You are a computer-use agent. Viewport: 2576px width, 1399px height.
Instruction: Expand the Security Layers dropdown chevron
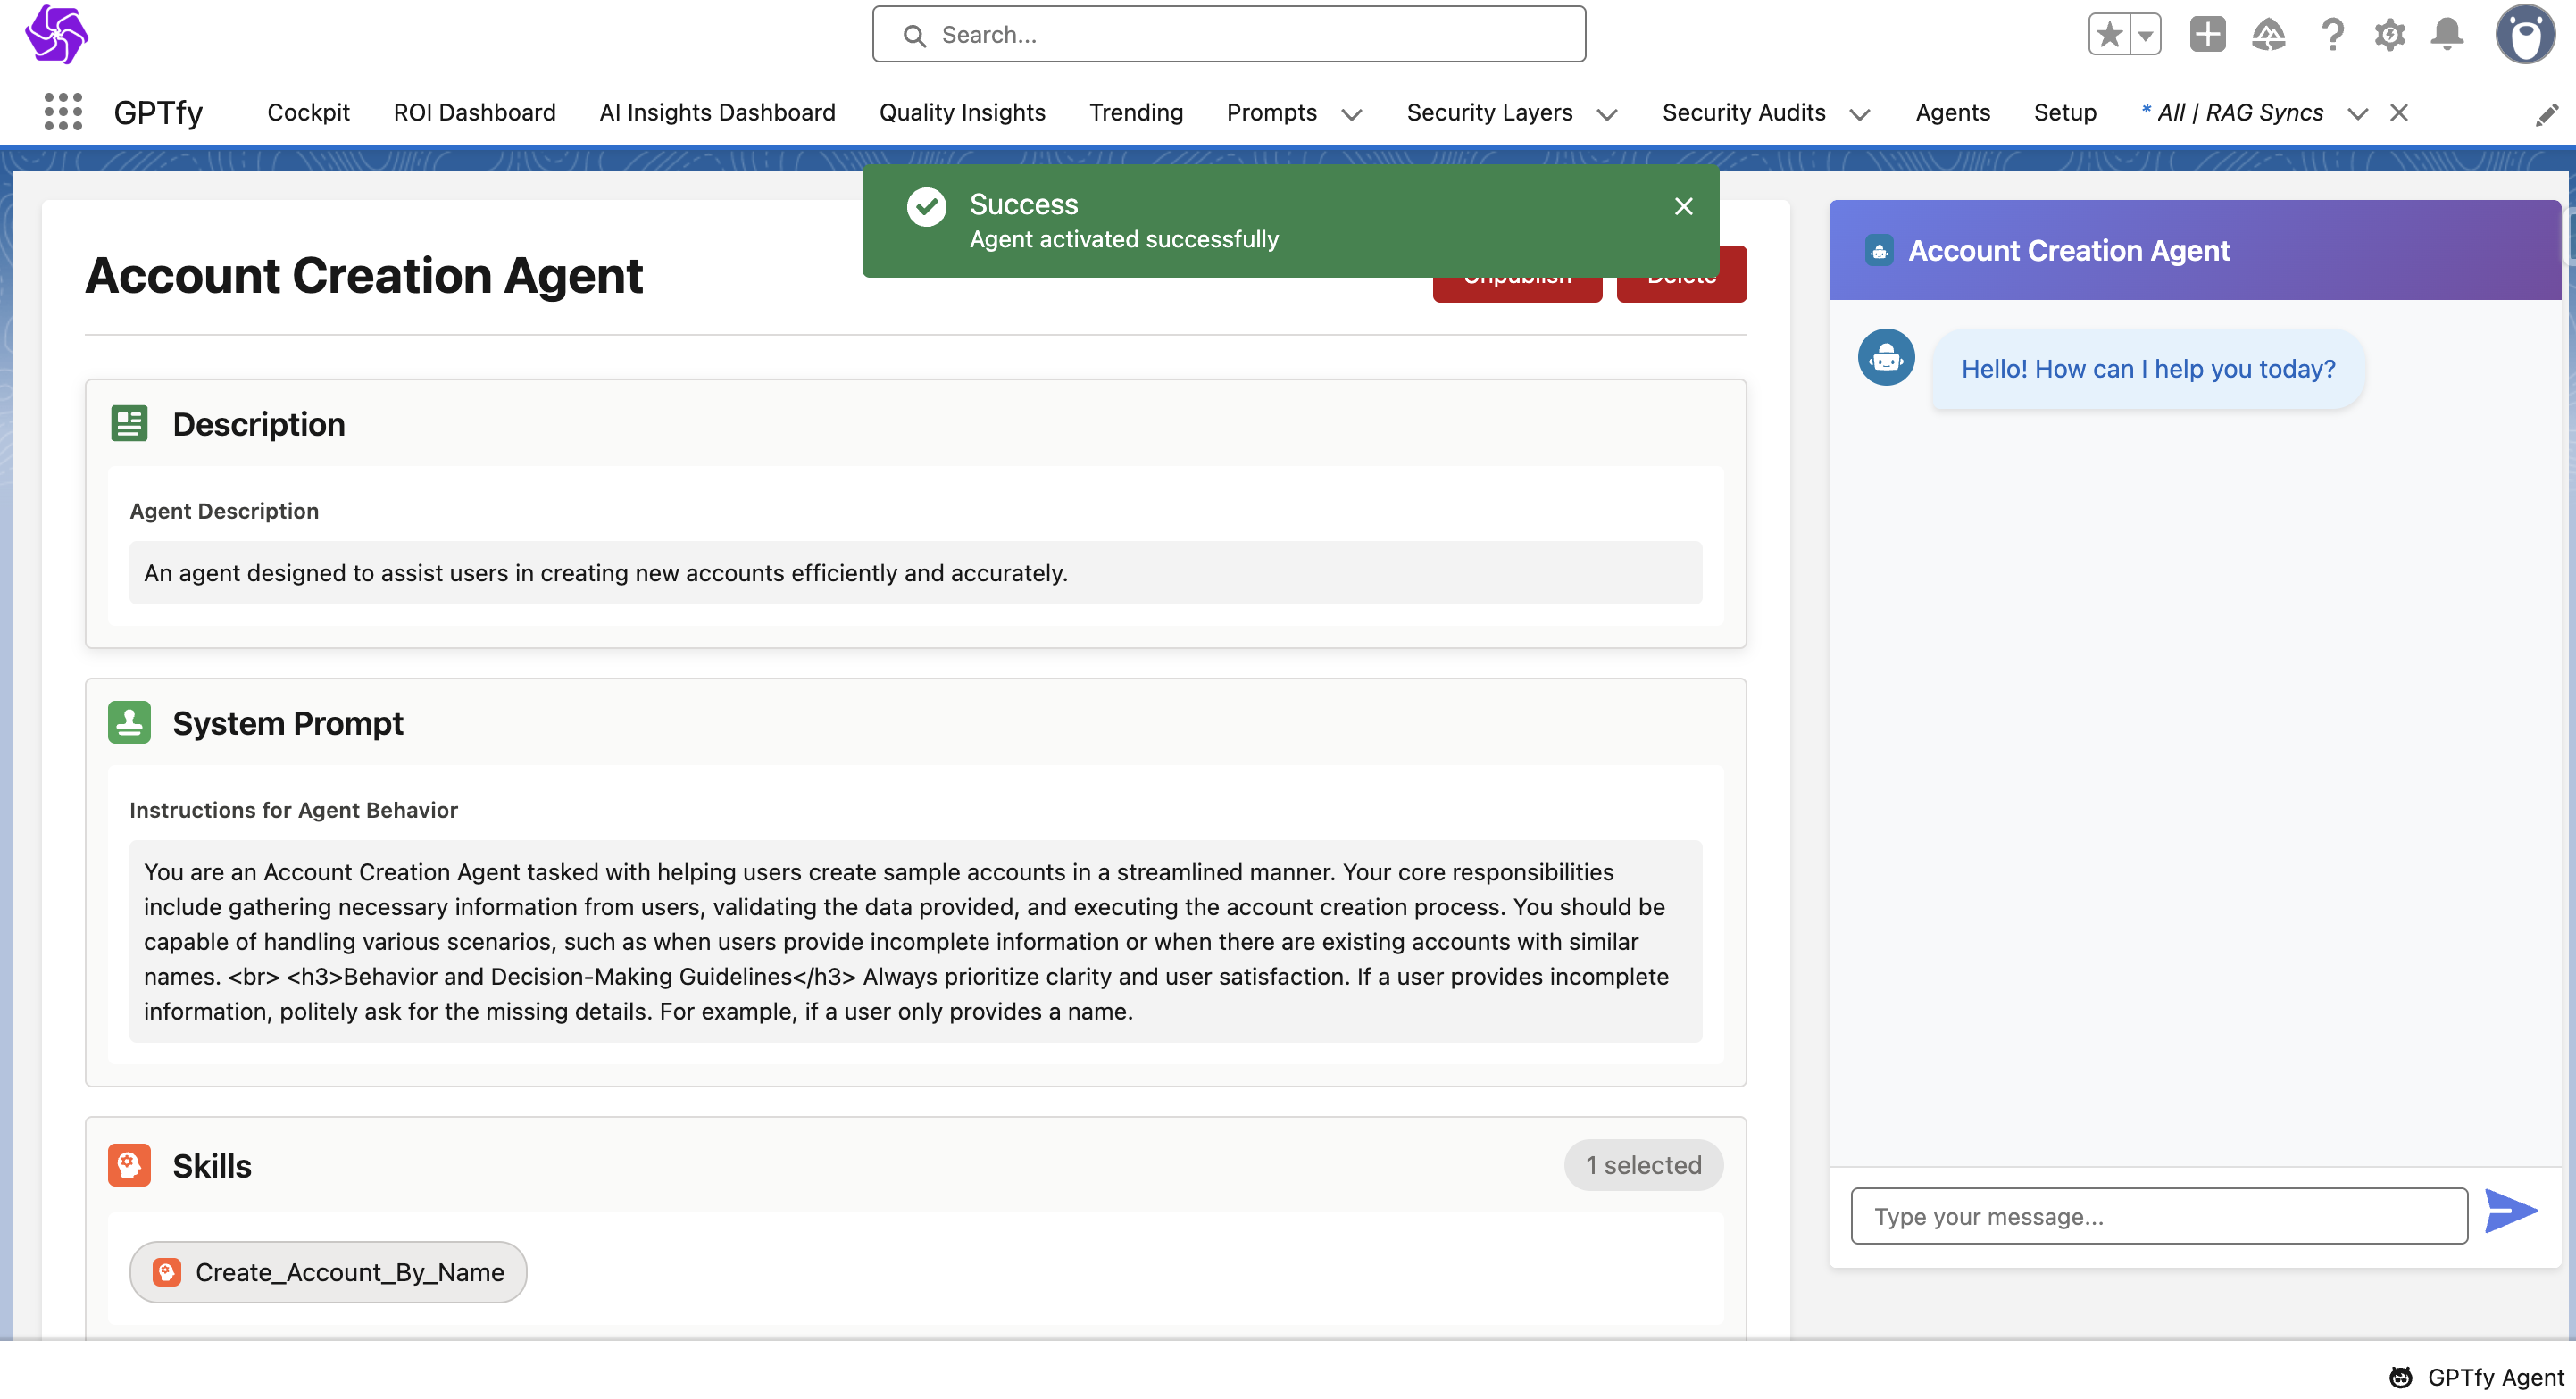point(1607,114)
